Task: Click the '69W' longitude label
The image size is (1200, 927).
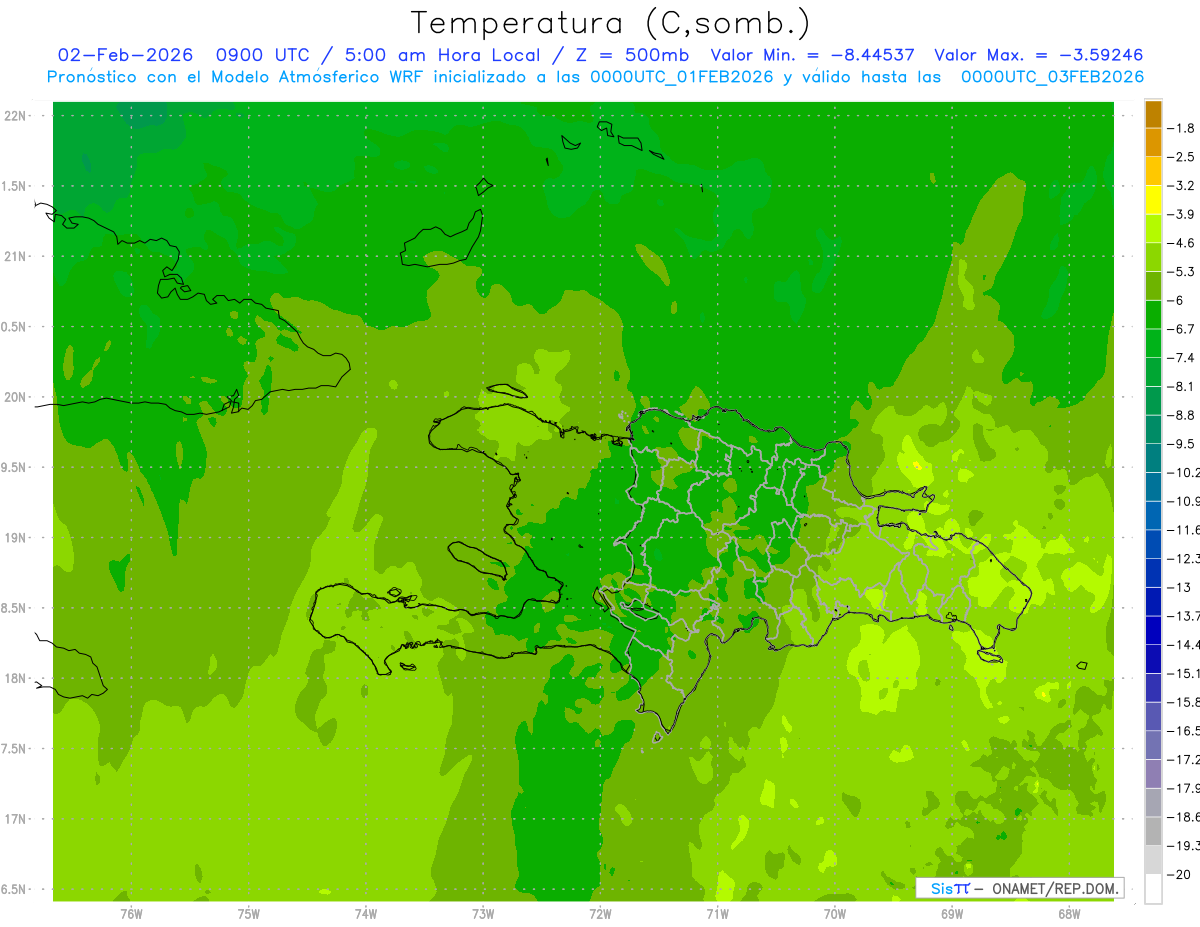Action: pos(952,914)
